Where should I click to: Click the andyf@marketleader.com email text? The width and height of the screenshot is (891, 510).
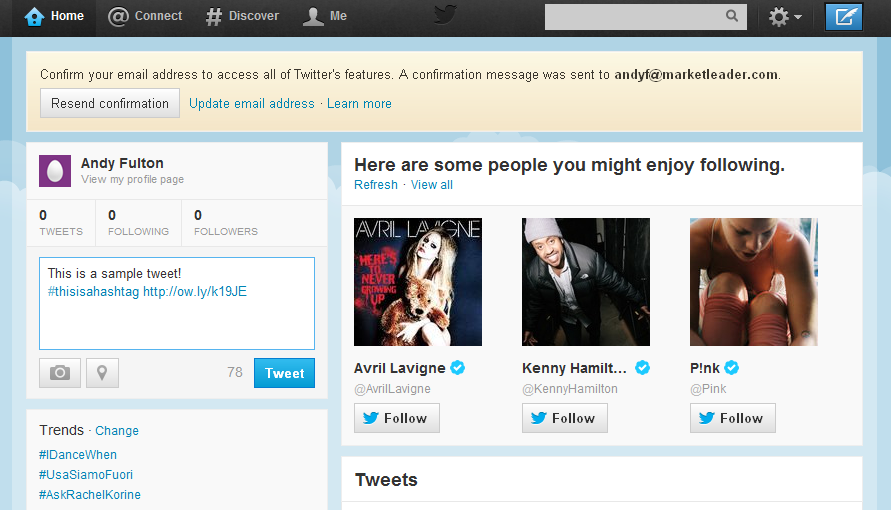(x=696, y=74)
